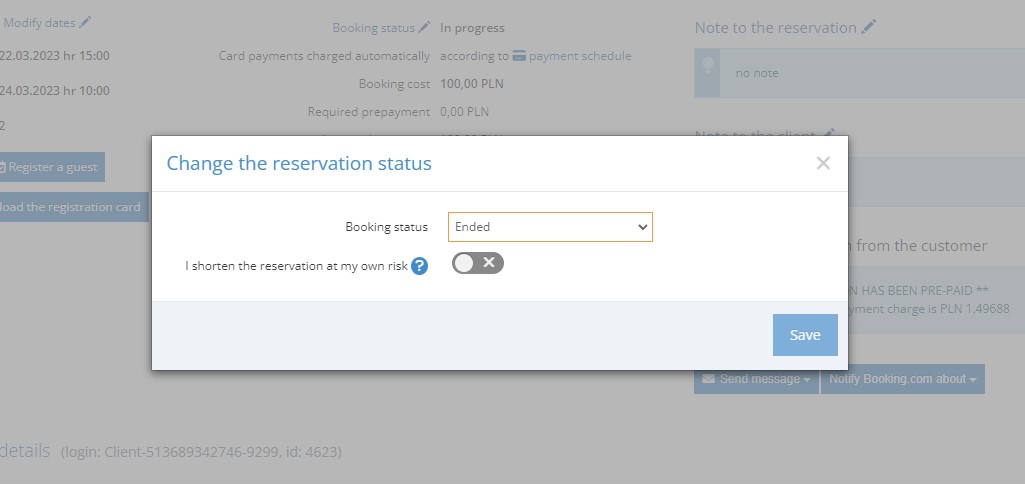
Task: Select the '100,00 PLN' booking cost value
Action: (x=472, y=84)
